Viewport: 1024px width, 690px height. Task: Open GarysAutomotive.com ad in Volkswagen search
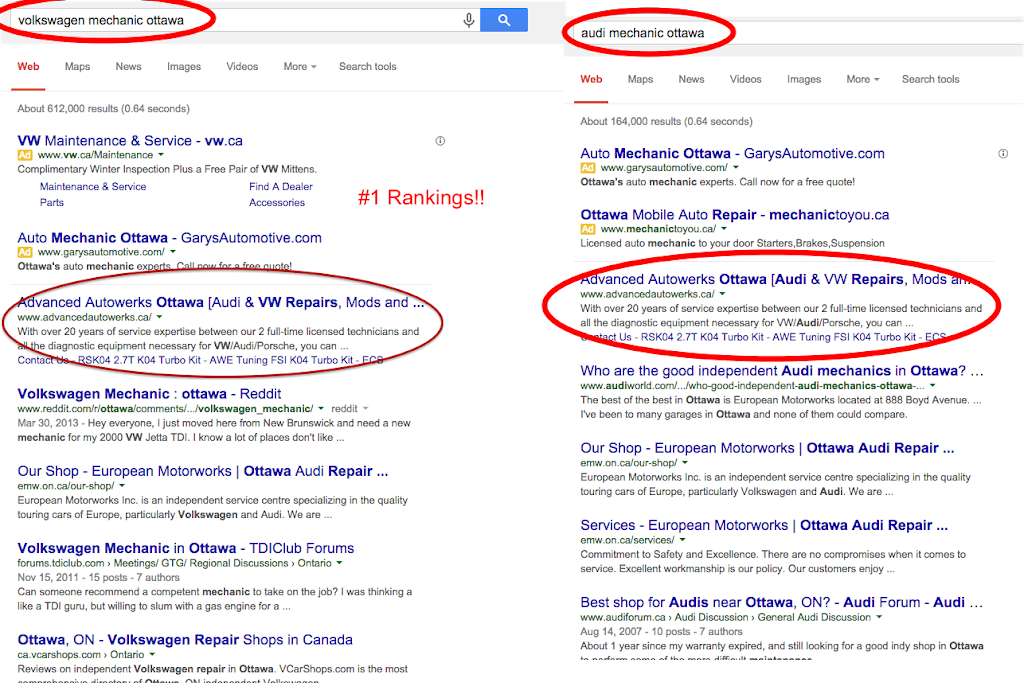(x=170, y=238)
